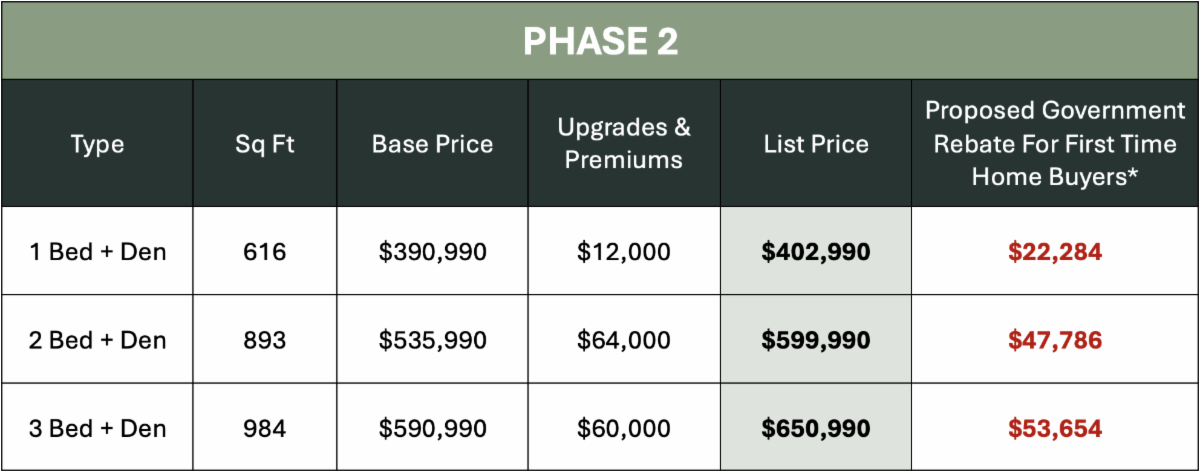Click the $402,990 list price cell
This screenshot has height=472, width=1200.
(816, 252)
